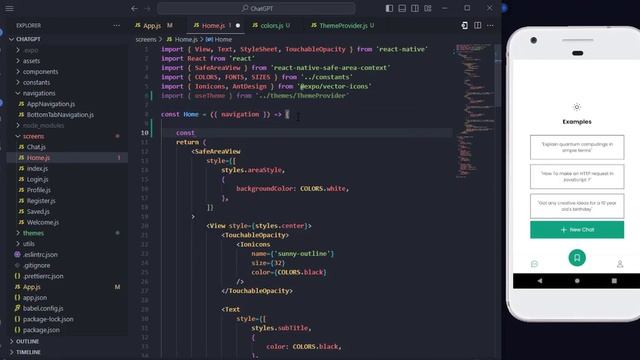Tap the birthday ideas example card in emulator
The width and height of the screenshot is (640, 360).
tap(577, 206)
